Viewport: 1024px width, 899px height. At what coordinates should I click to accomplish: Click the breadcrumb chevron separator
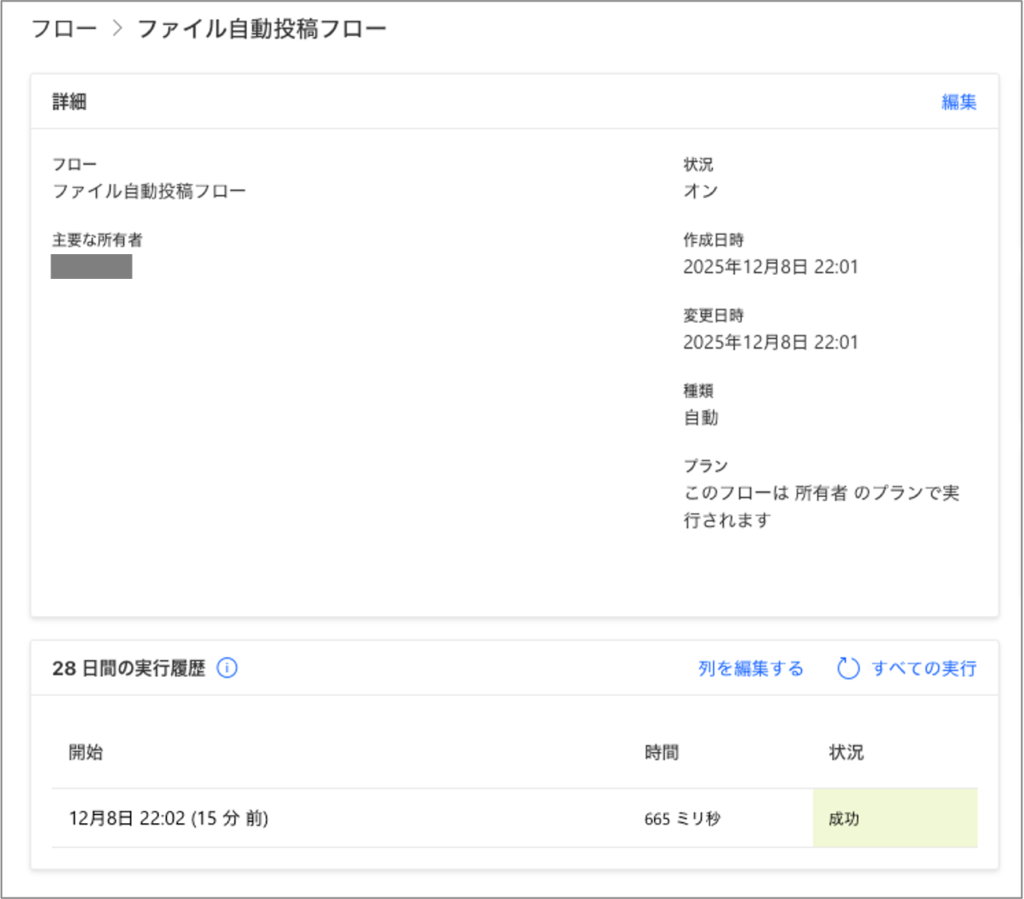(x=116, y=28)
